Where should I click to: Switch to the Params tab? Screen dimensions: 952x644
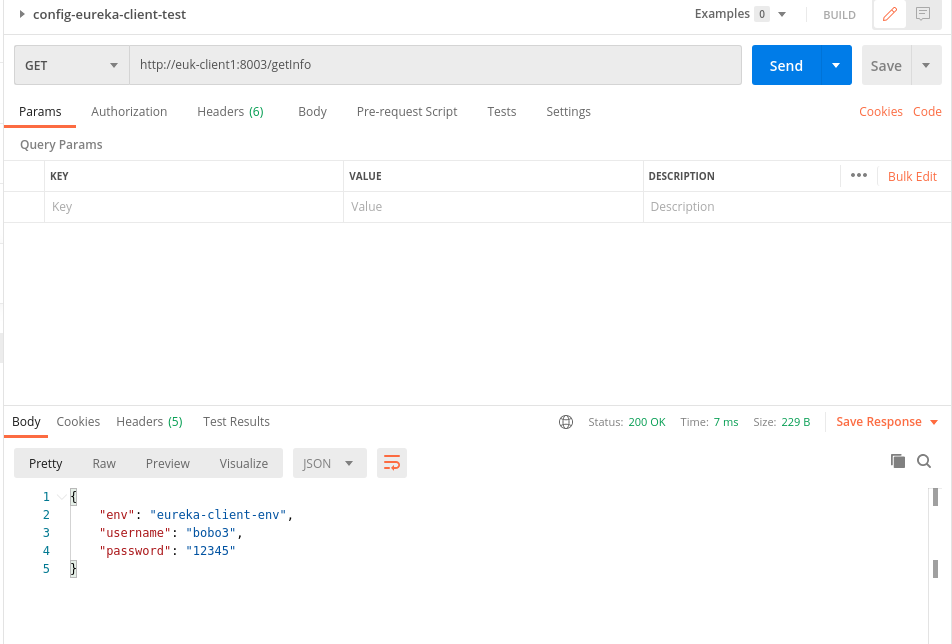[40, 112]
